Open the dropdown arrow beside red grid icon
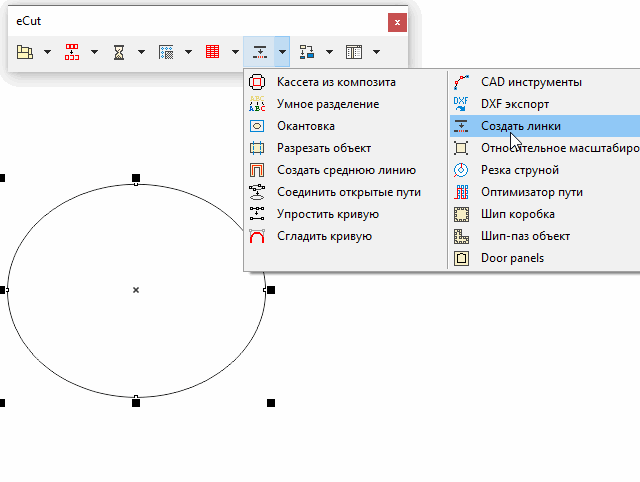This screenshot has height=482, width=640. click(x=235, y=52)
